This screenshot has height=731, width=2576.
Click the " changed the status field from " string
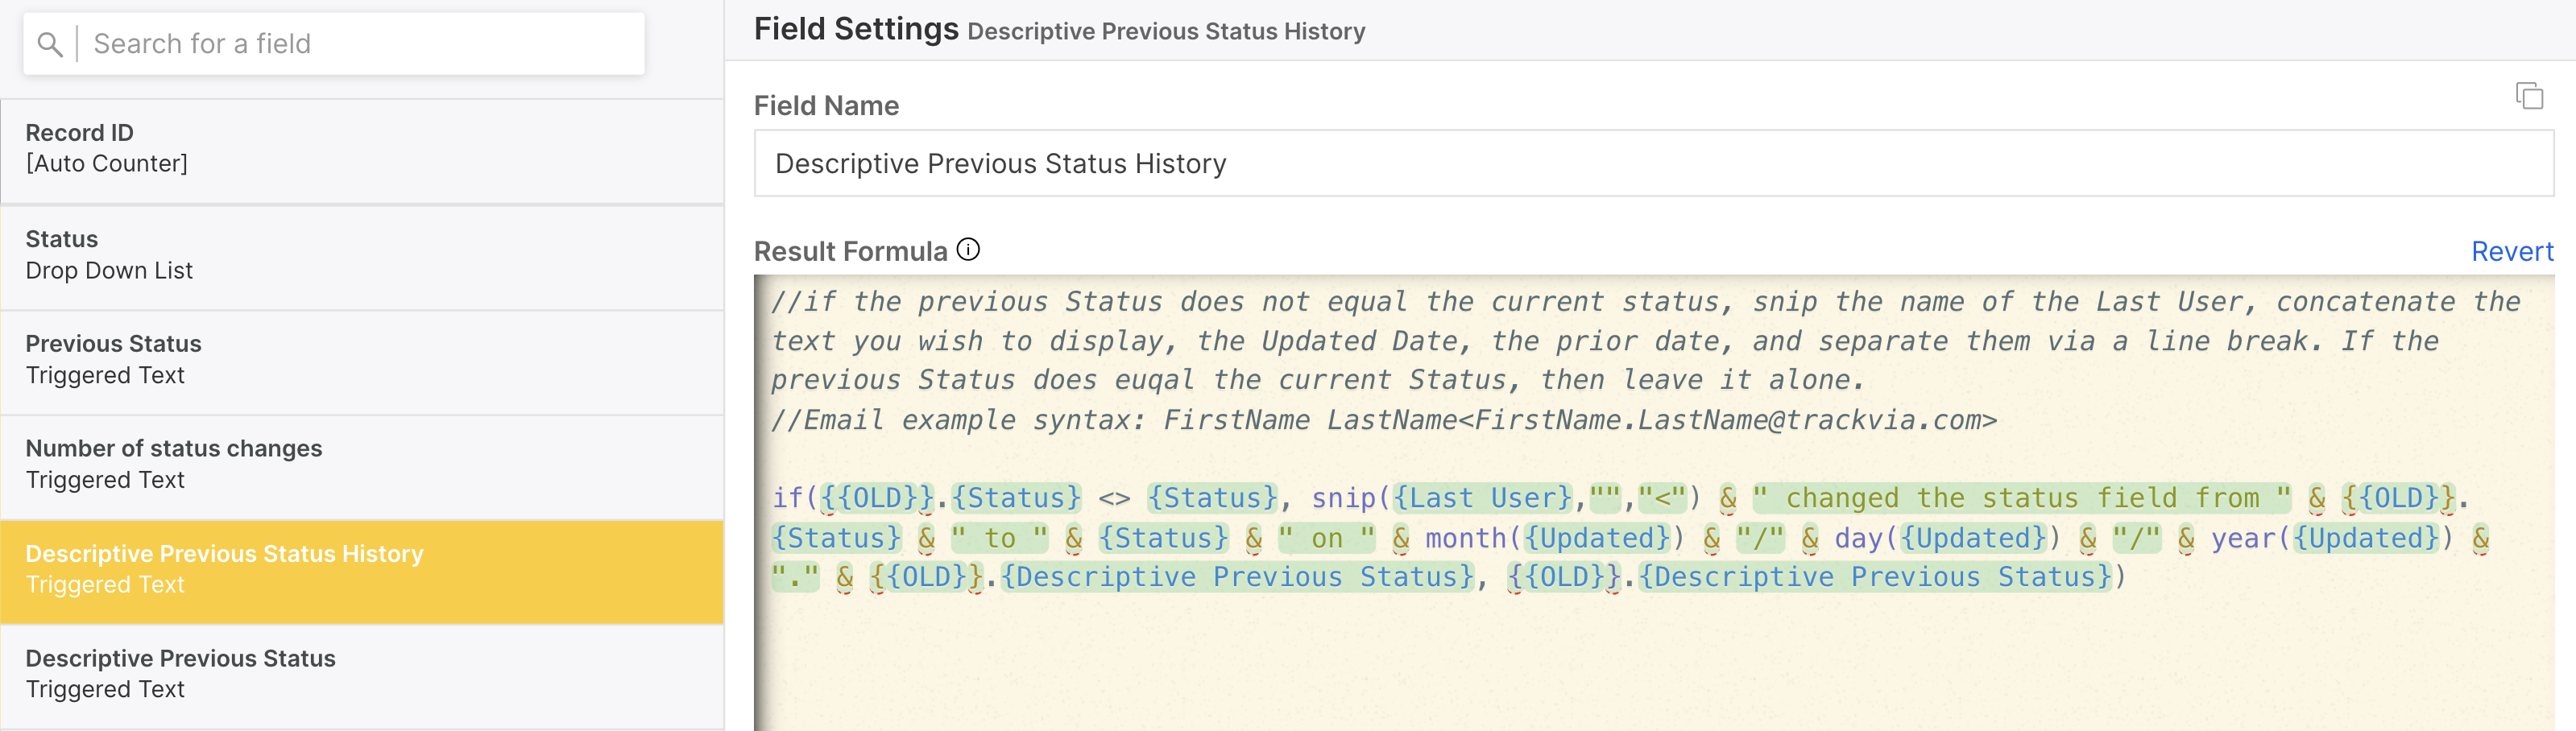[x=2022, y=498]
